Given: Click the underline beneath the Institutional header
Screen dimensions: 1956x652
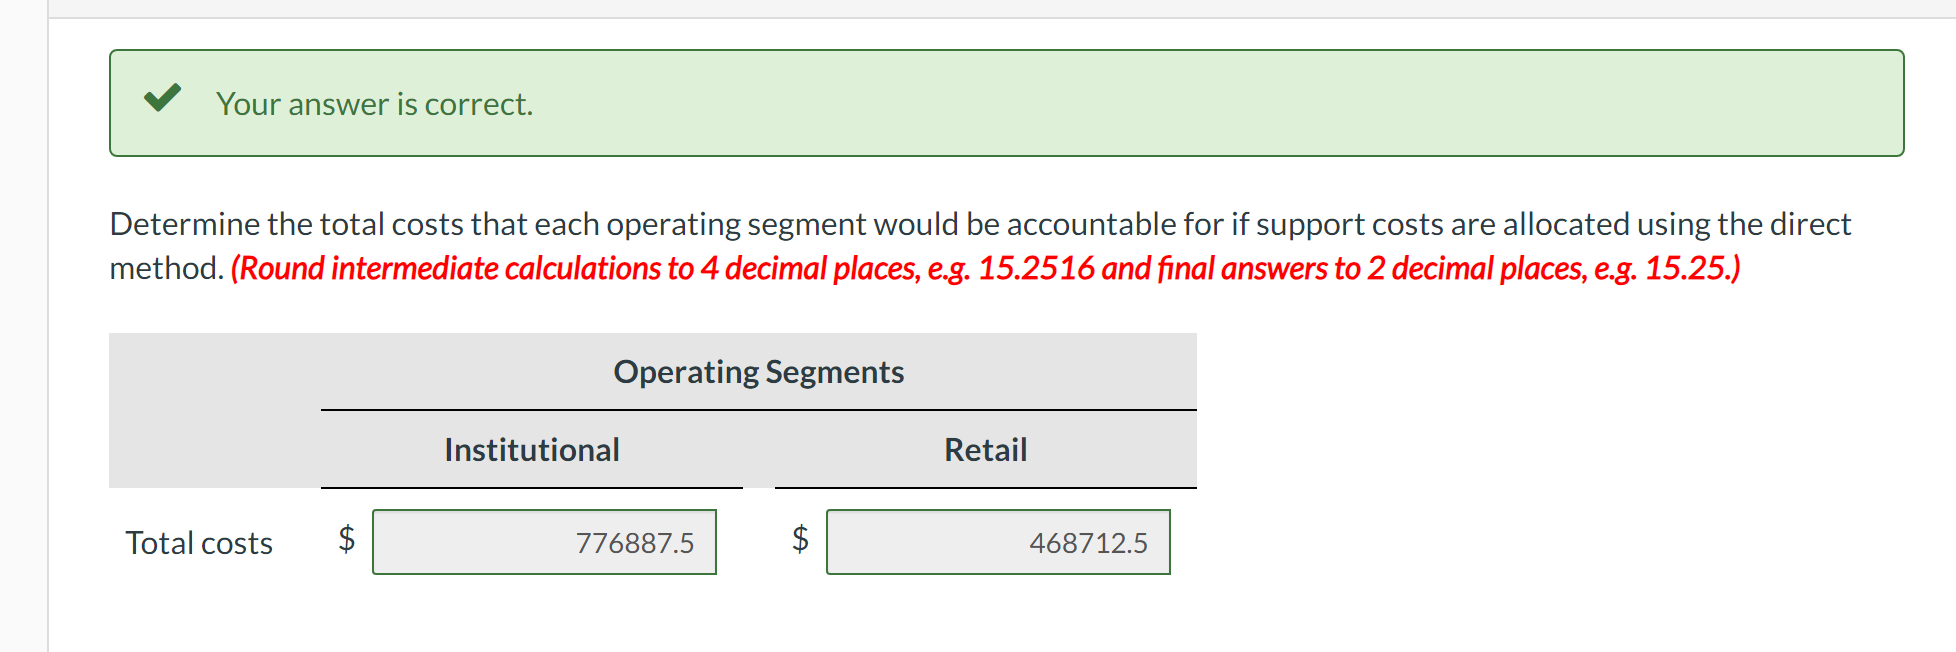Looking at the screenshot, I should click(531, 487).
